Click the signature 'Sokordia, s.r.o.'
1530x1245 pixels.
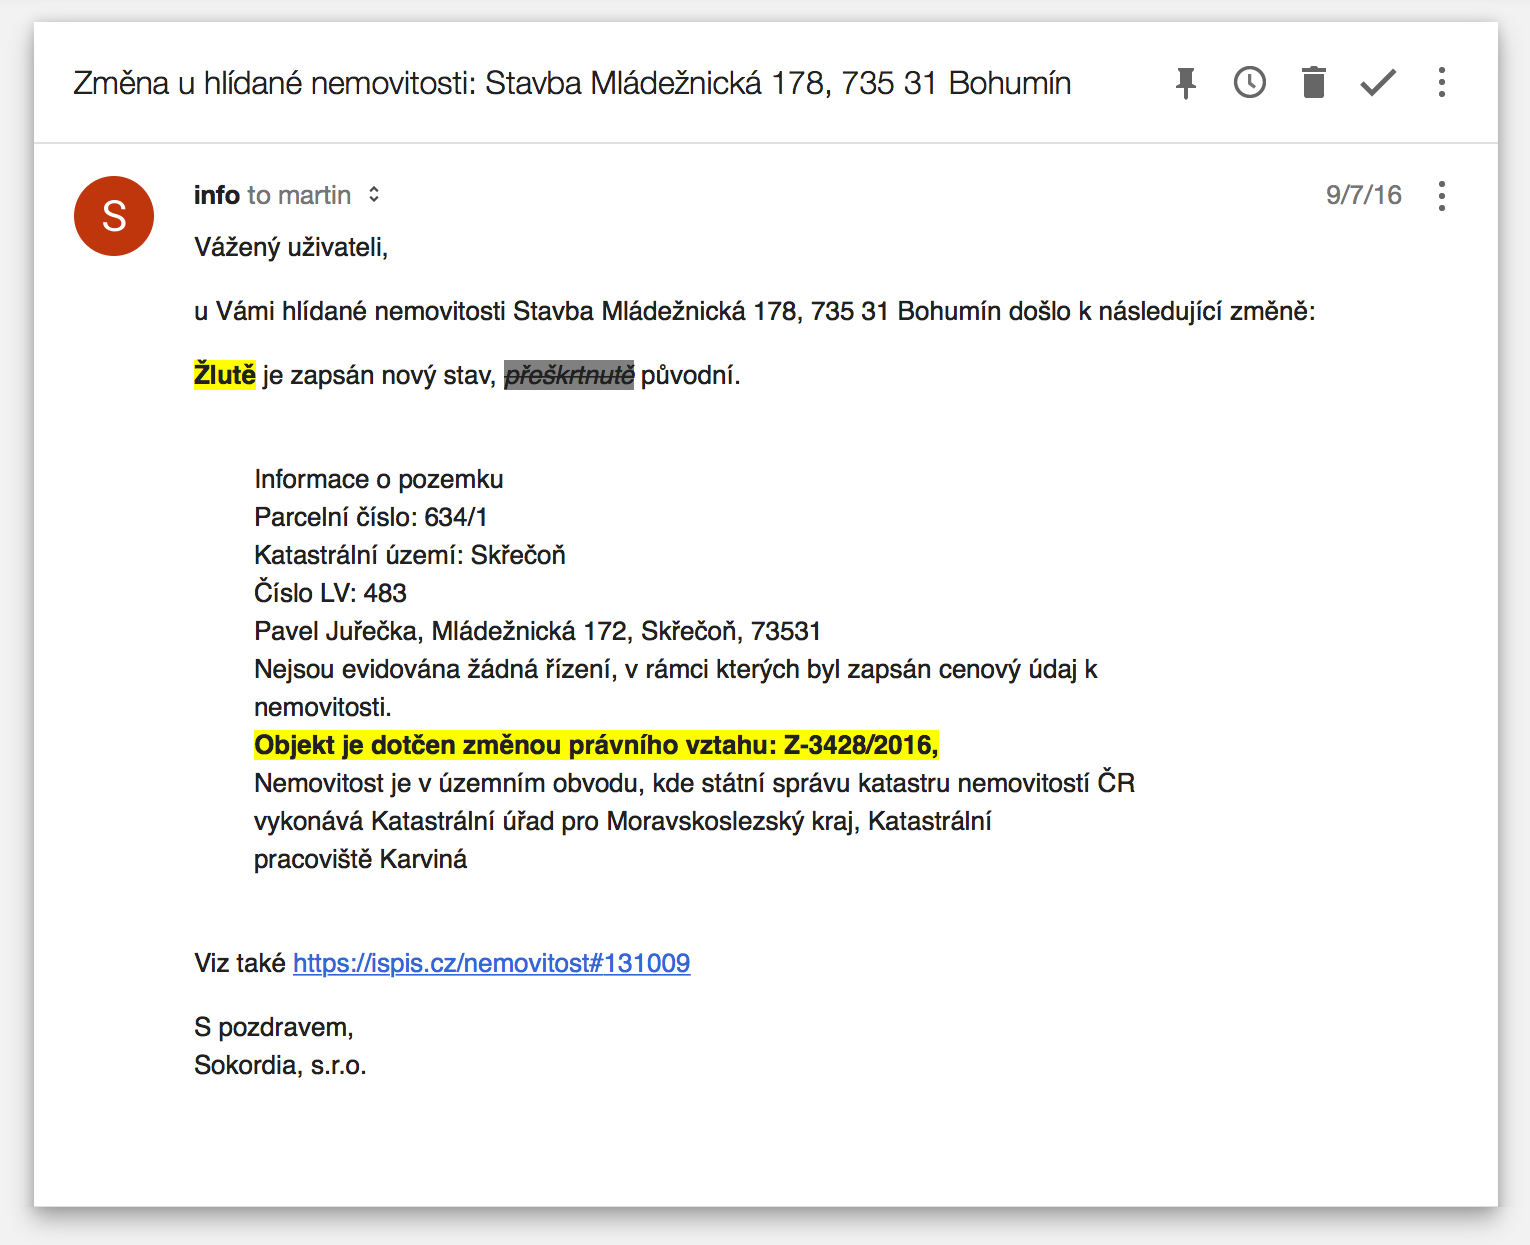(x=280, y=1065)
